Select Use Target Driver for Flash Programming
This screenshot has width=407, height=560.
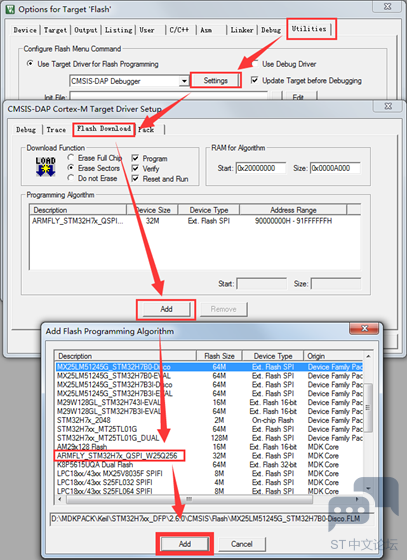(93, 64)
